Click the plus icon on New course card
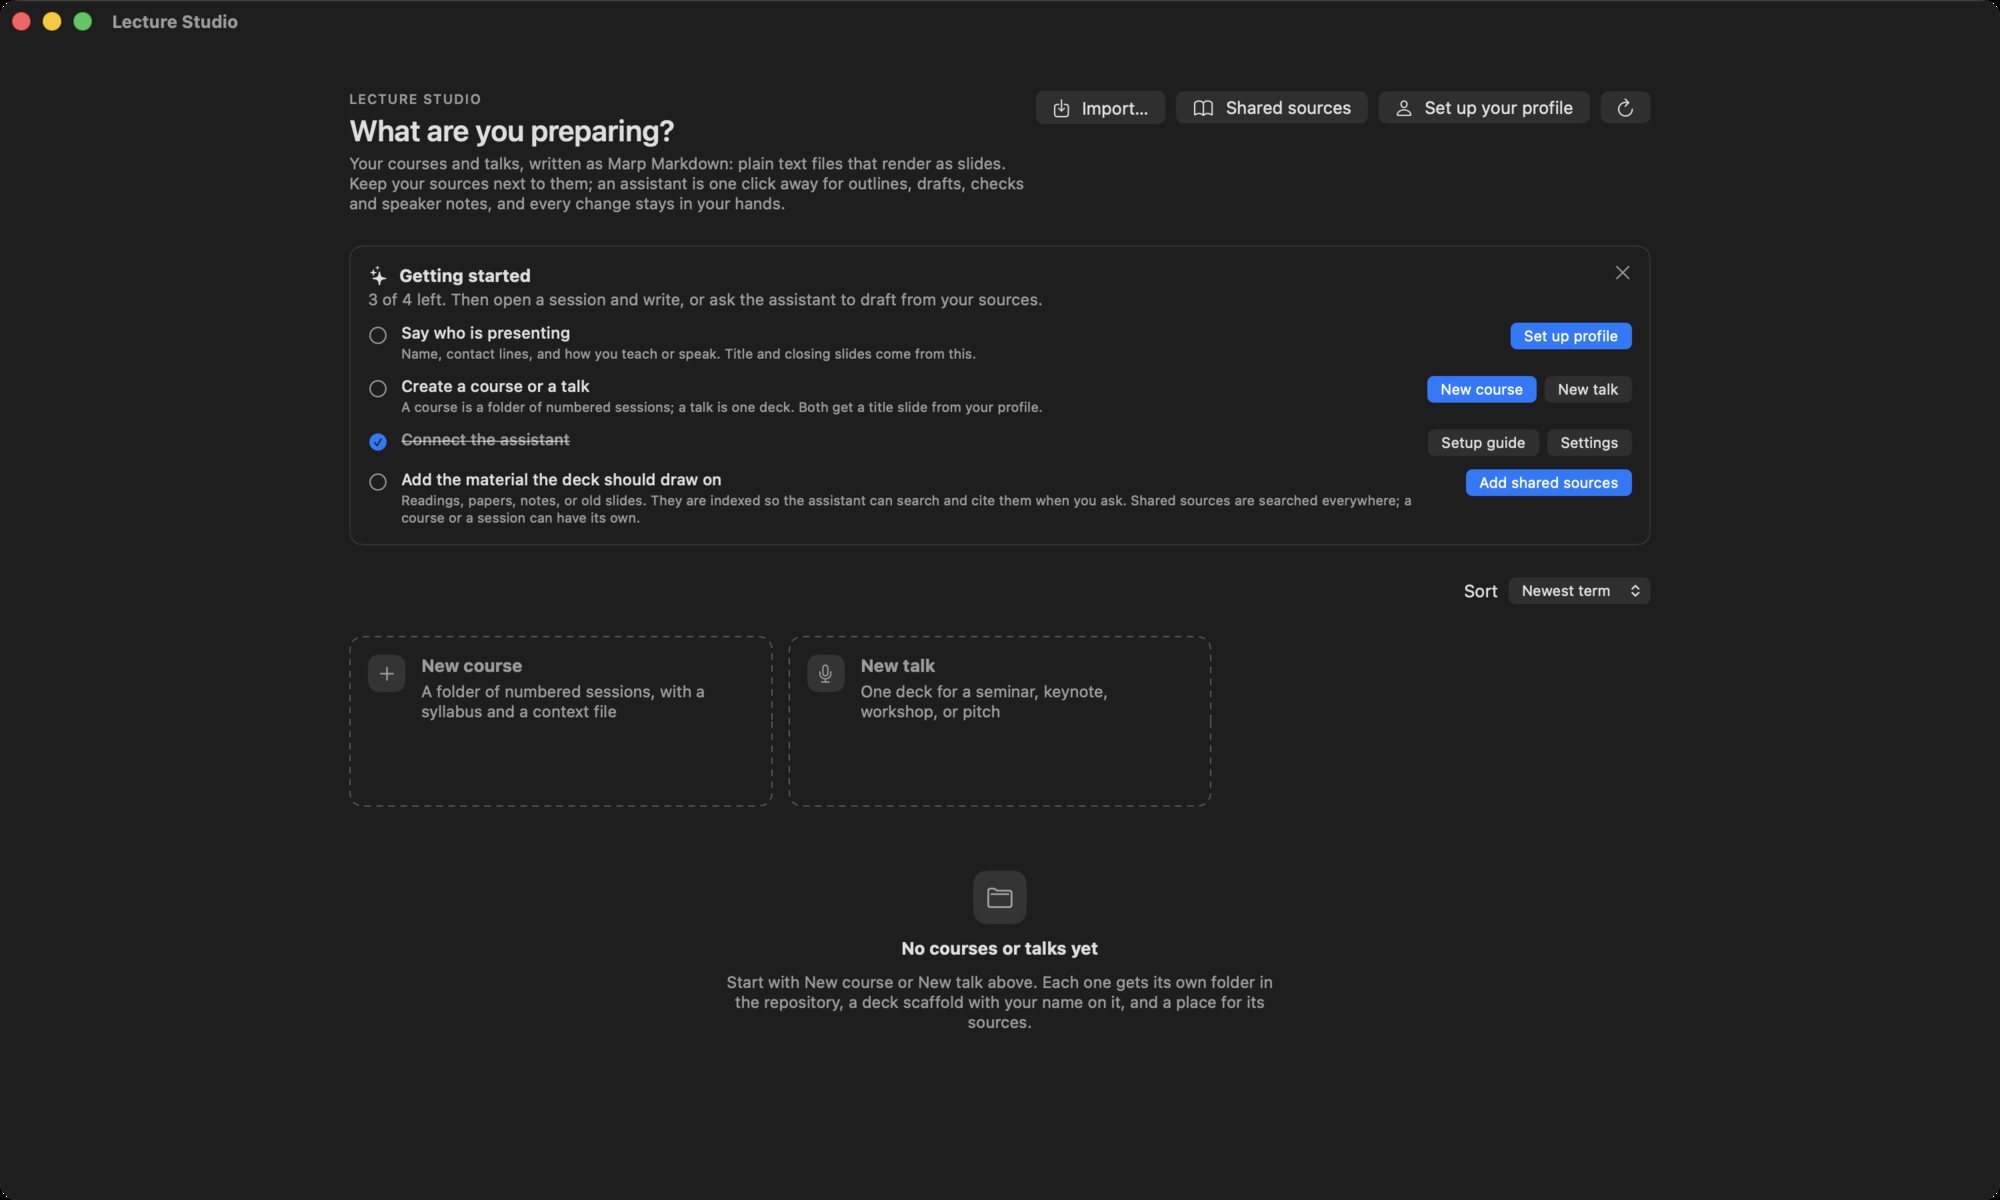This screenshot has height=1200, width=2000. pyautogui.click(x=387, y=674)
